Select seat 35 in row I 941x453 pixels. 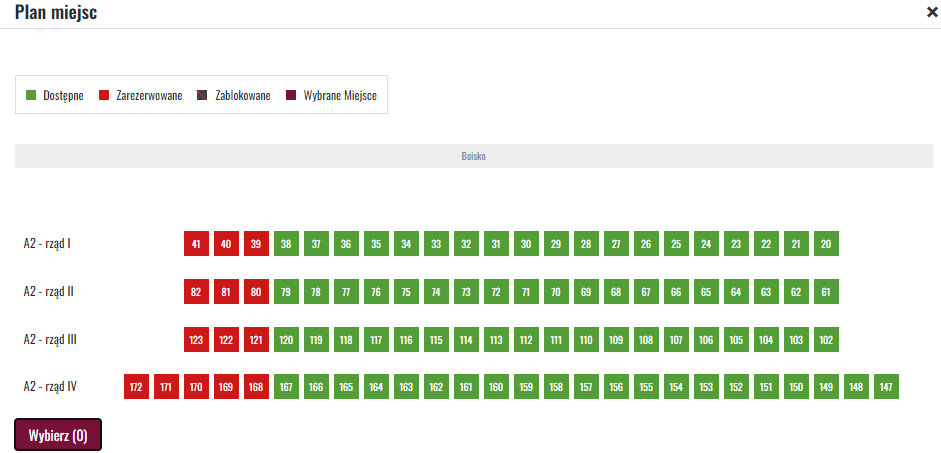click(376, 244)
